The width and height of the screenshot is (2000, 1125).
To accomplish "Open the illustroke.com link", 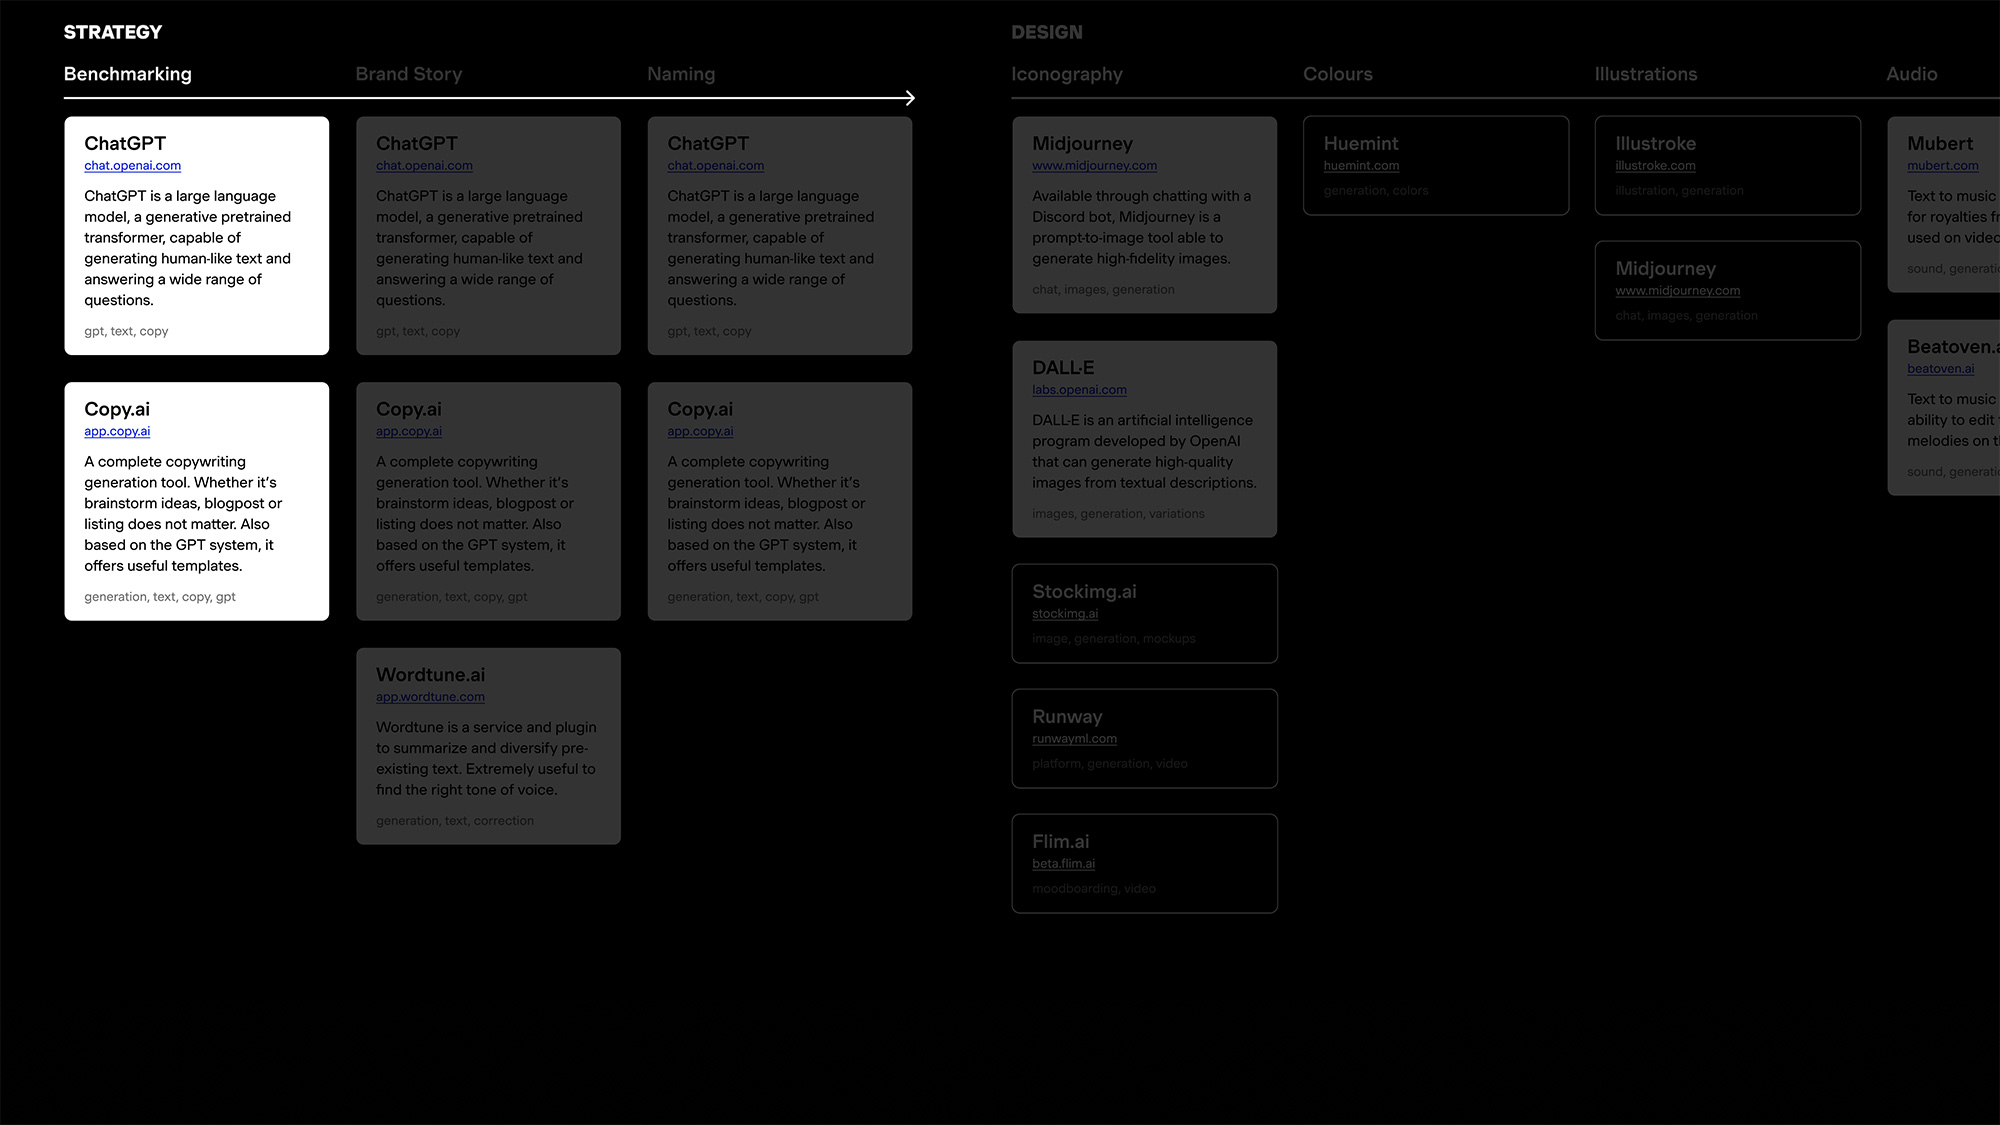I will (1655, 166).
